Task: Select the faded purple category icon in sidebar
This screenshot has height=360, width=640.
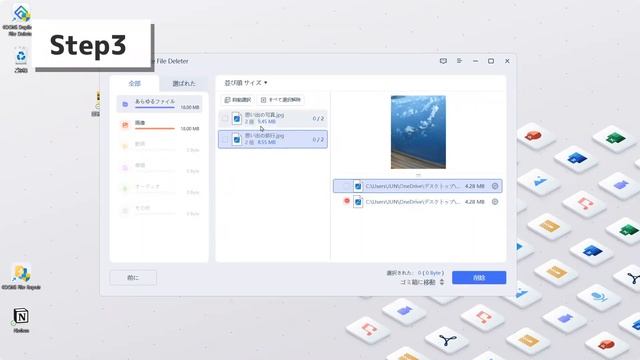Action: click(125, 167)
